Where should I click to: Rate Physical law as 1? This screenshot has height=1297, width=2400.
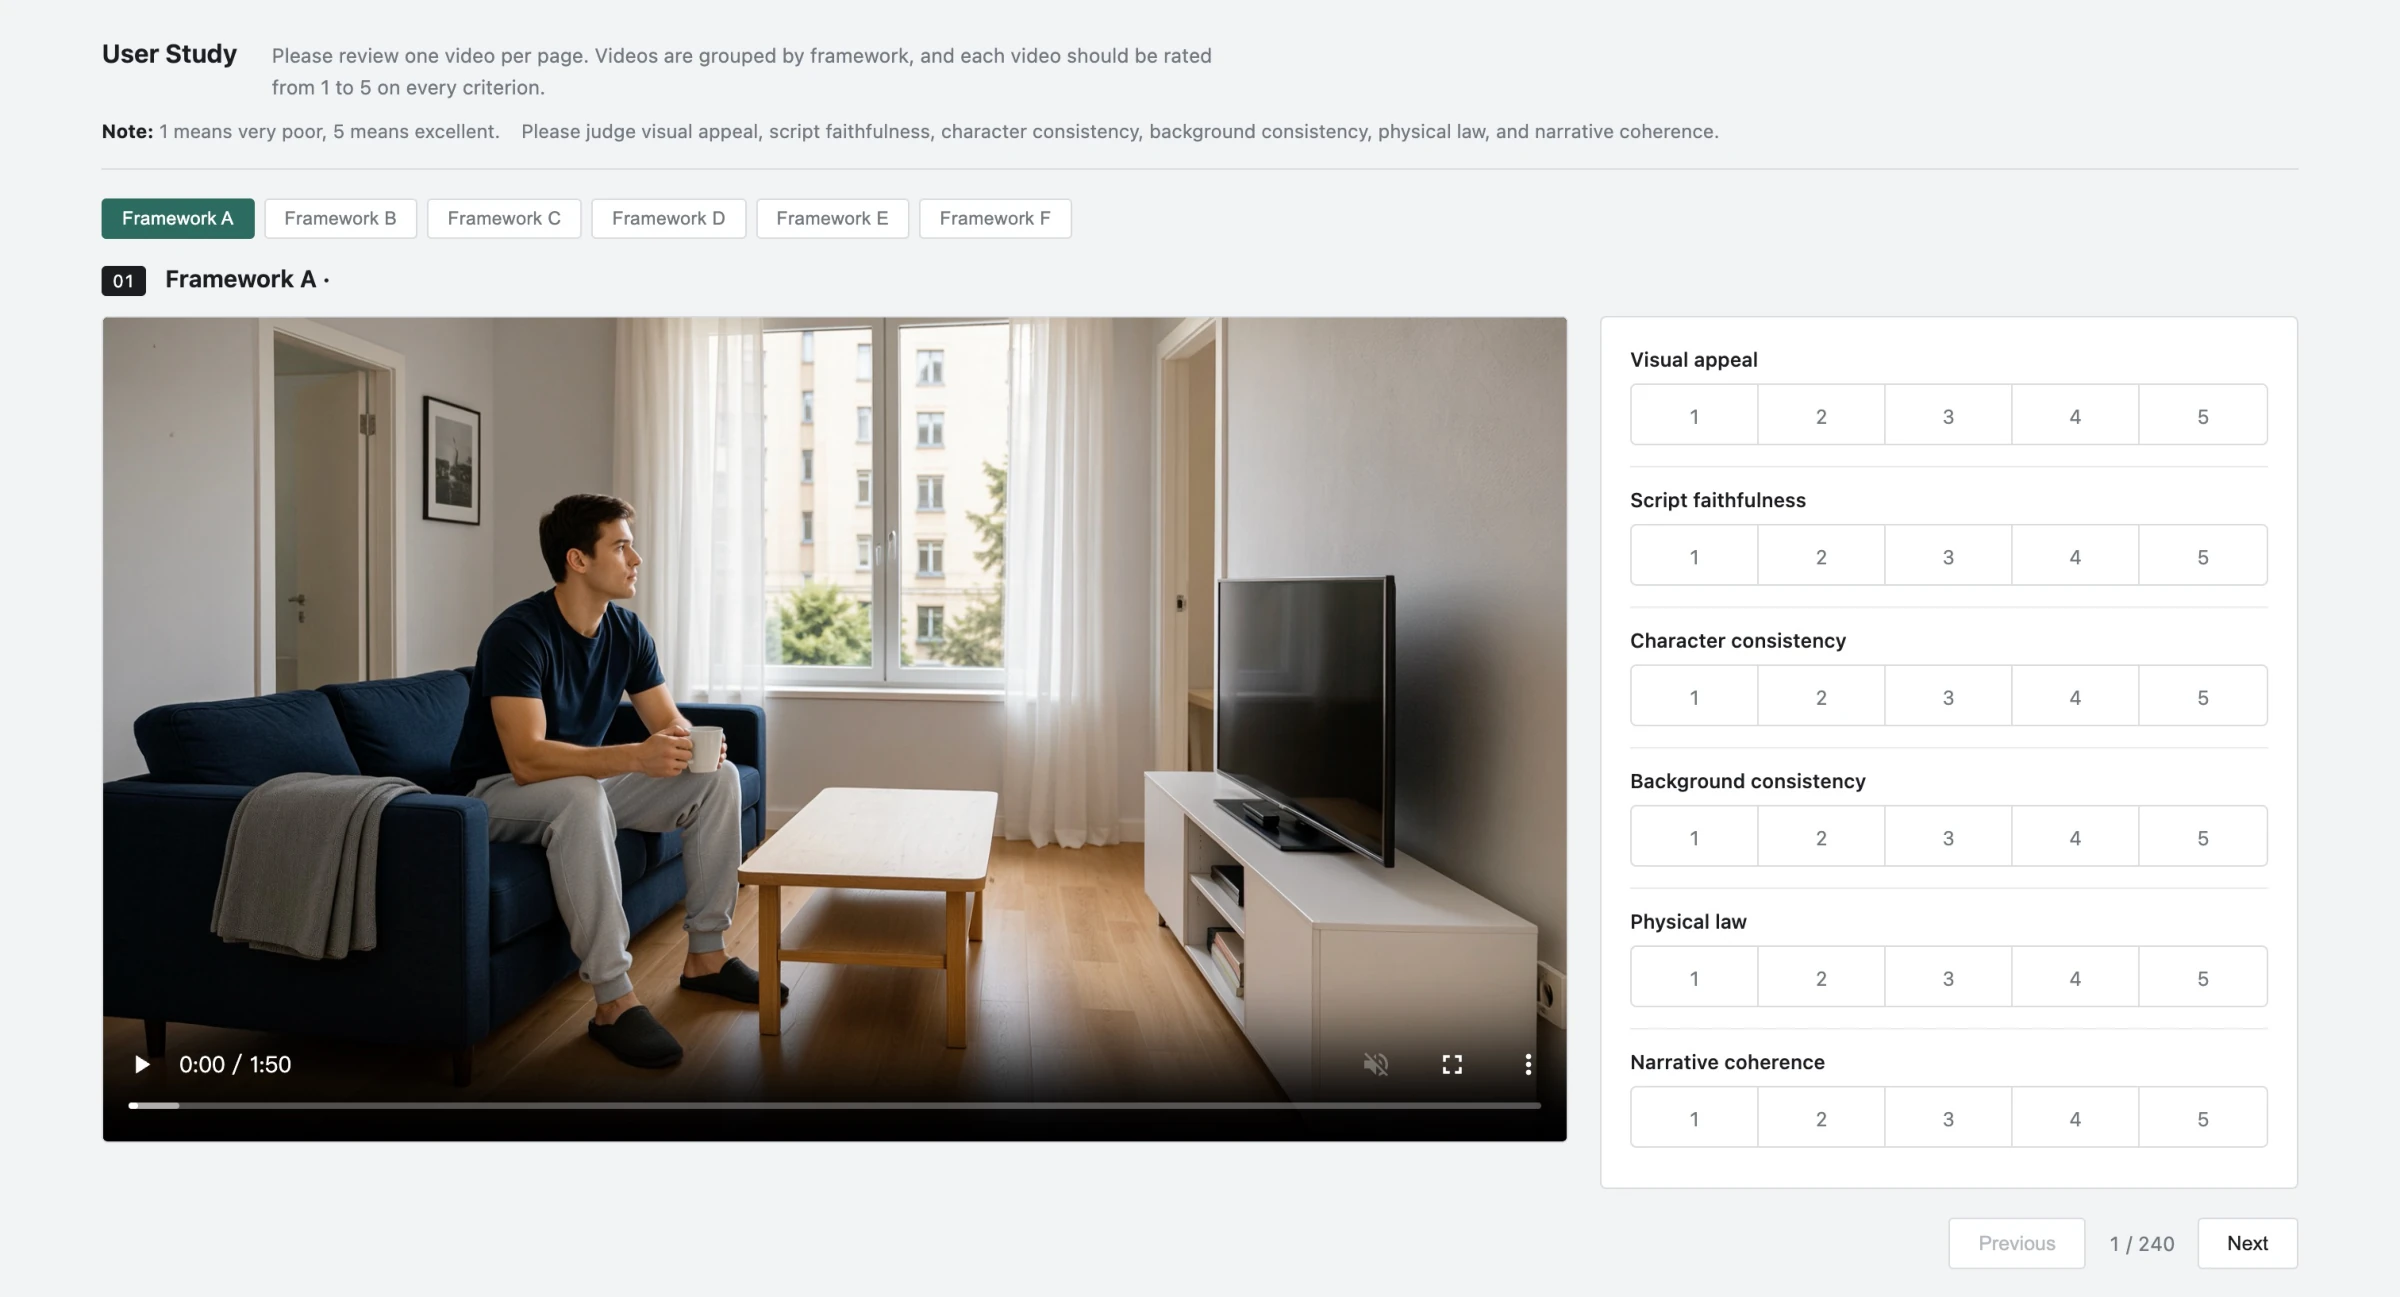1694,977
